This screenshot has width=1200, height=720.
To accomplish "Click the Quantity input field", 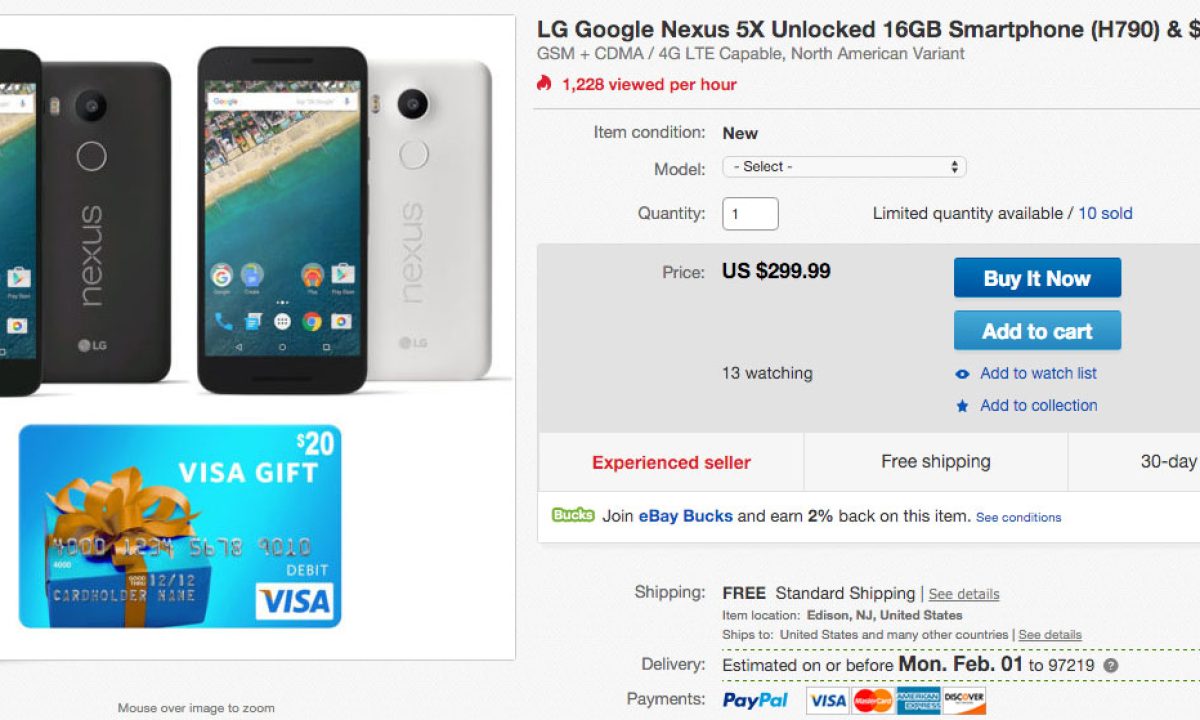I will pos(750,214).
